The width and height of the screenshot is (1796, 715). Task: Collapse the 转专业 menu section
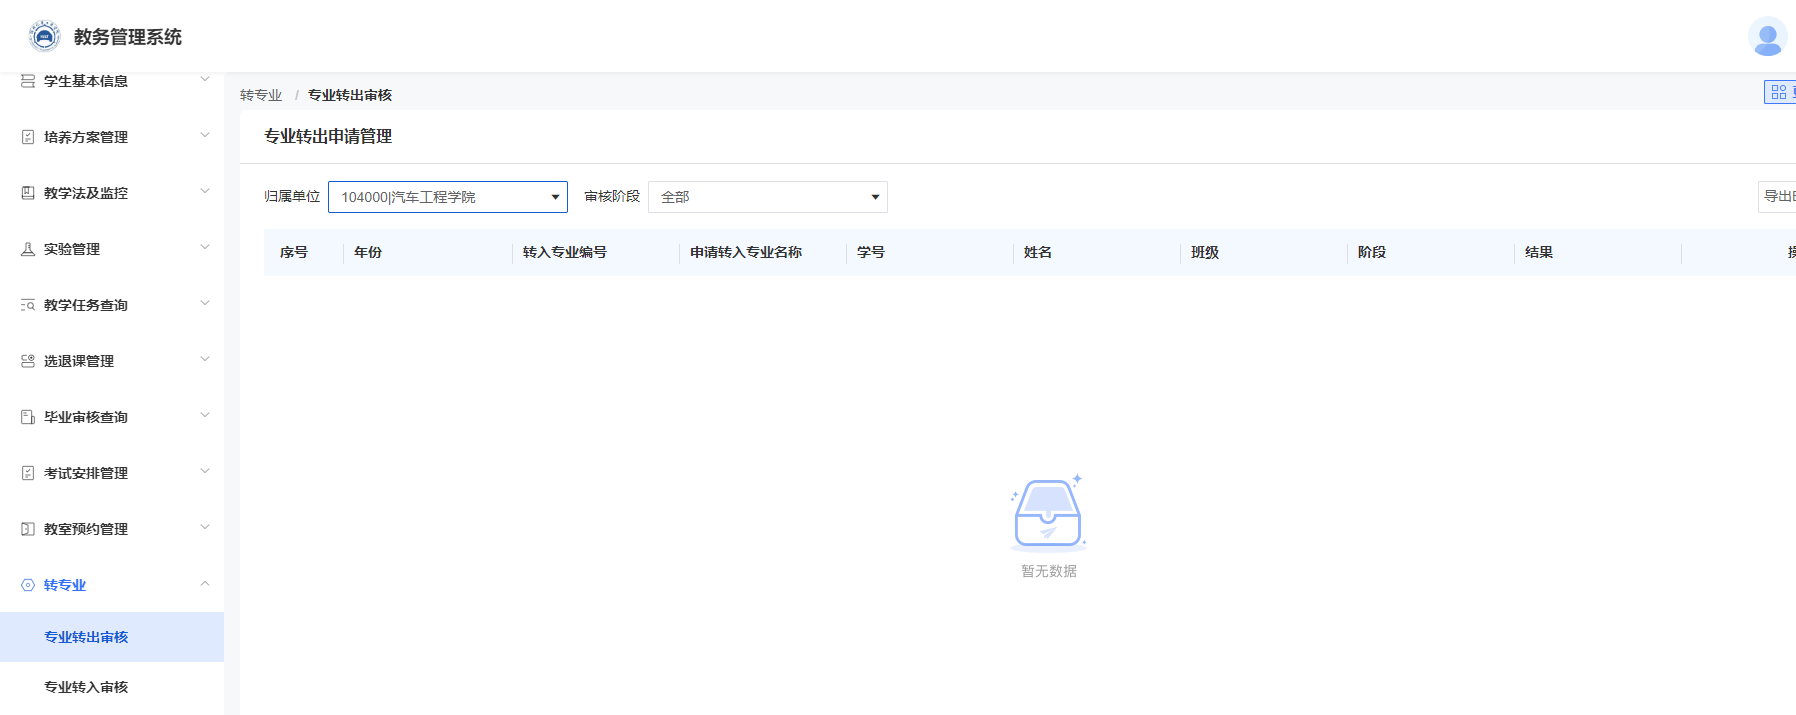coord(205,584)
